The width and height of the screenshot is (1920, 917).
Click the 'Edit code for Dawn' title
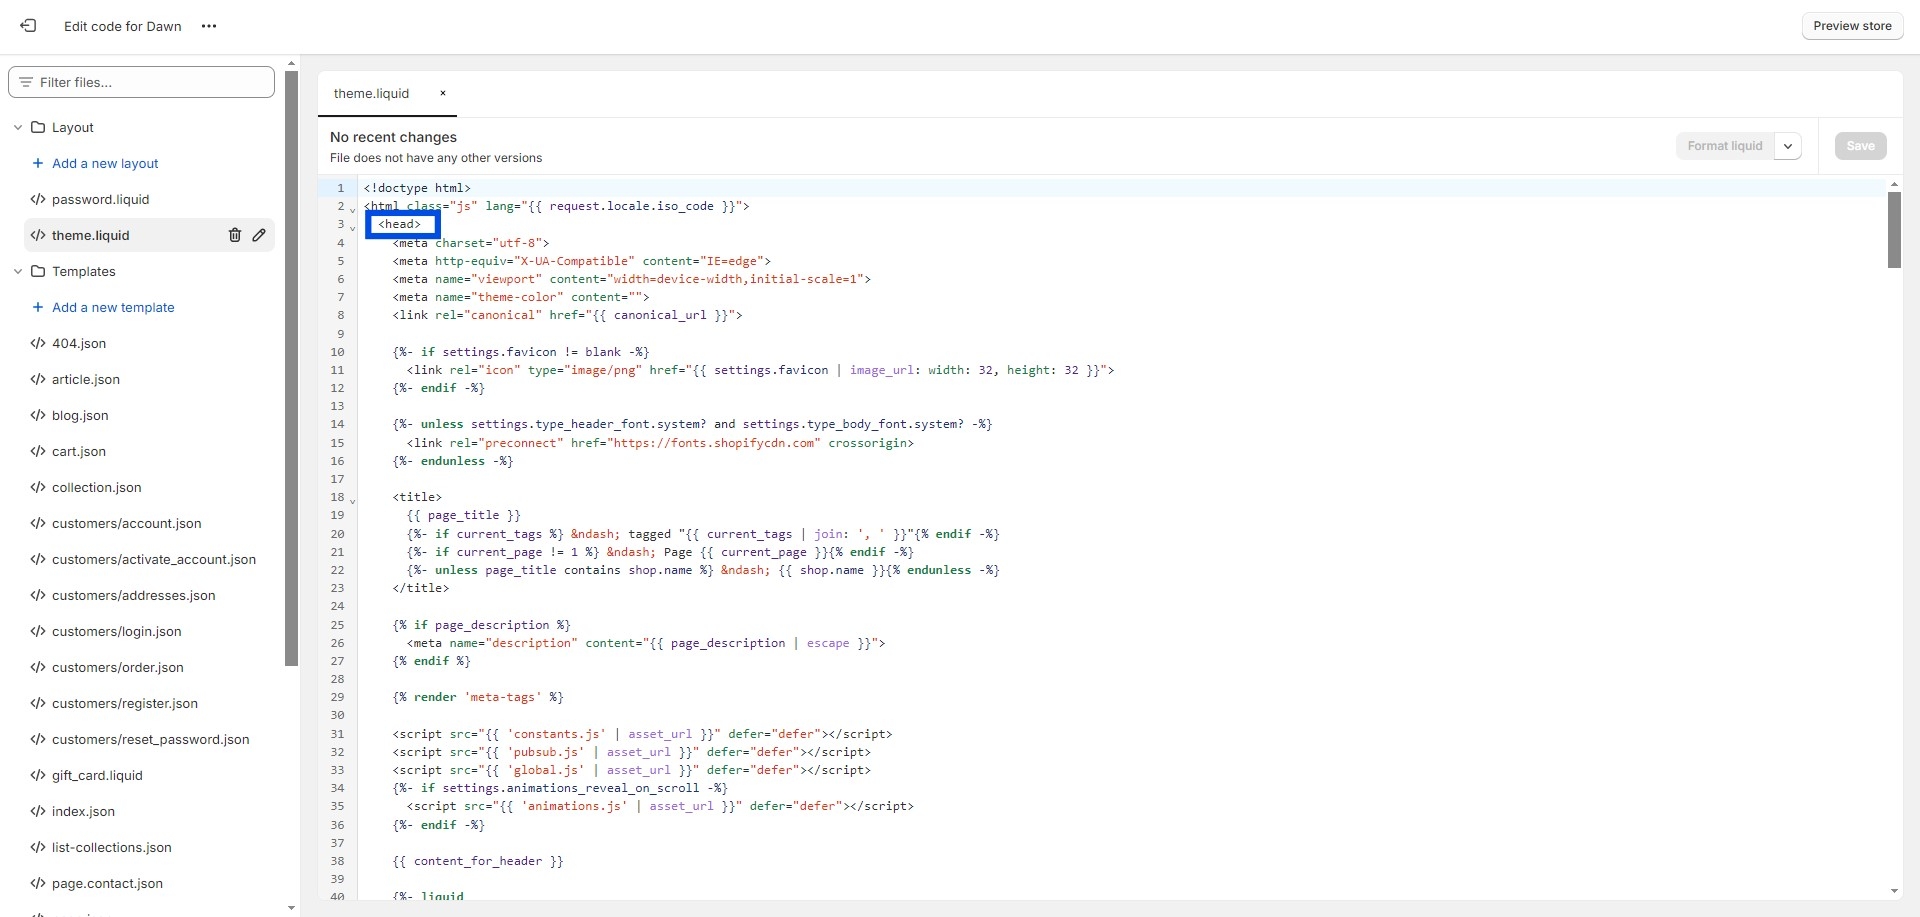point(123,26)
